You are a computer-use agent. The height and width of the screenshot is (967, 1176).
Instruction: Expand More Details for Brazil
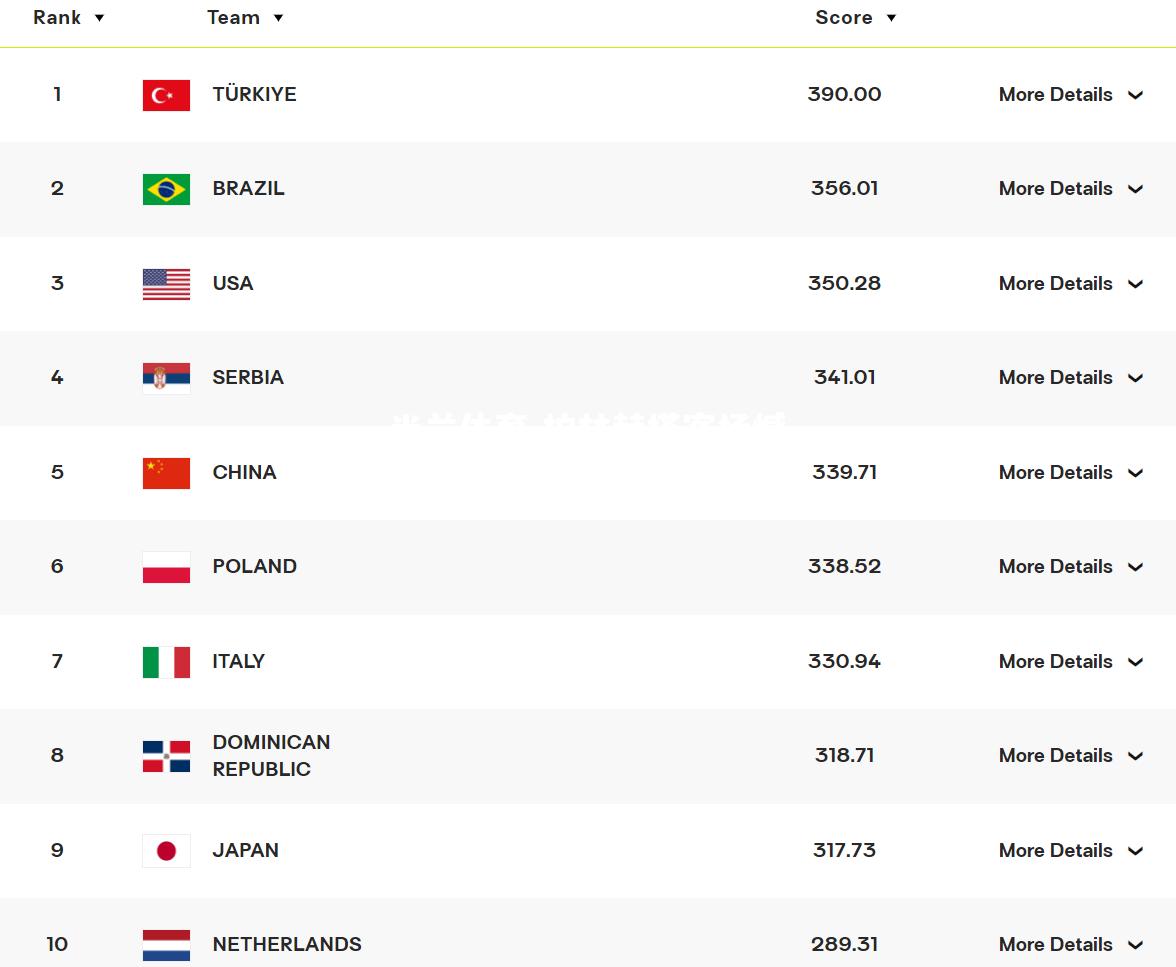pyautogui.click(x=1071, y=188)
